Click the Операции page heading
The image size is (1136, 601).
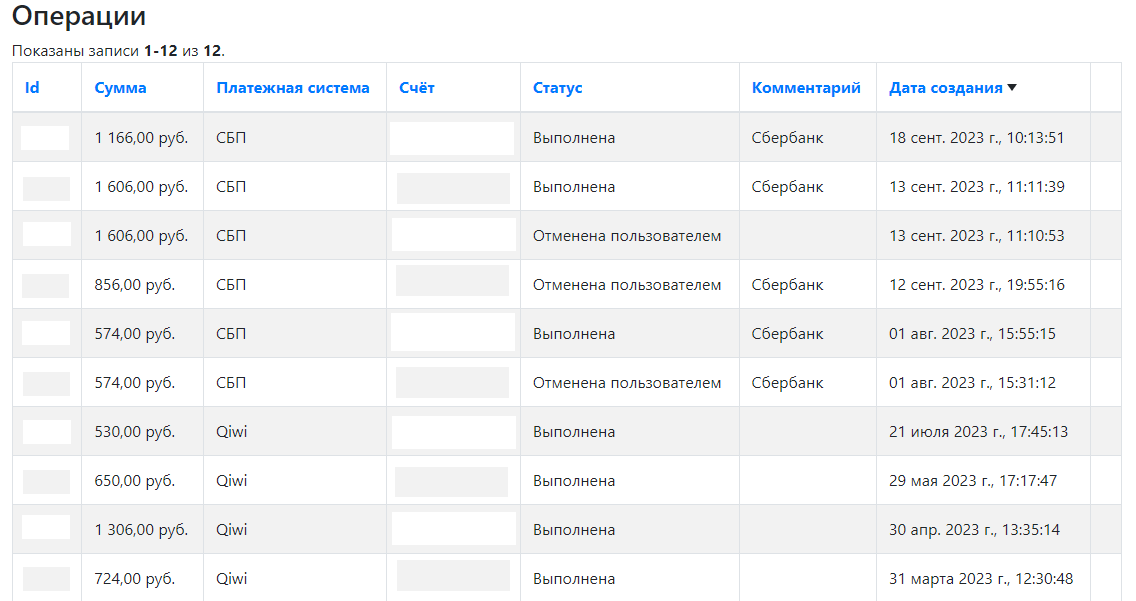(79, 16)
